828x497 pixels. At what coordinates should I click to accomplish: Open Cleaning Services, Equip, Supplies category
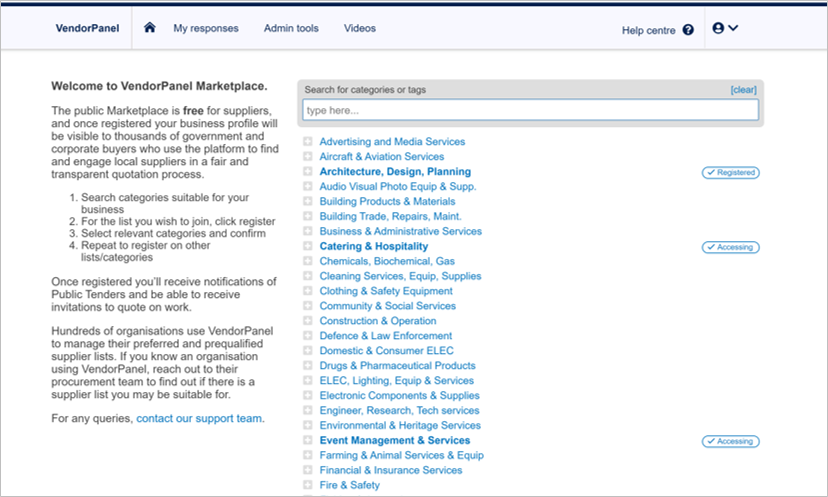point(400,276)
